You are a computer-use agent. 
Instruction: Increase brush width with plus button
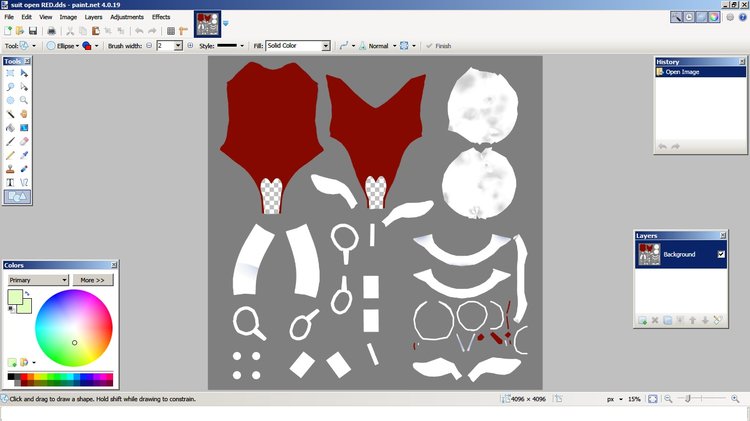[190, 46]
